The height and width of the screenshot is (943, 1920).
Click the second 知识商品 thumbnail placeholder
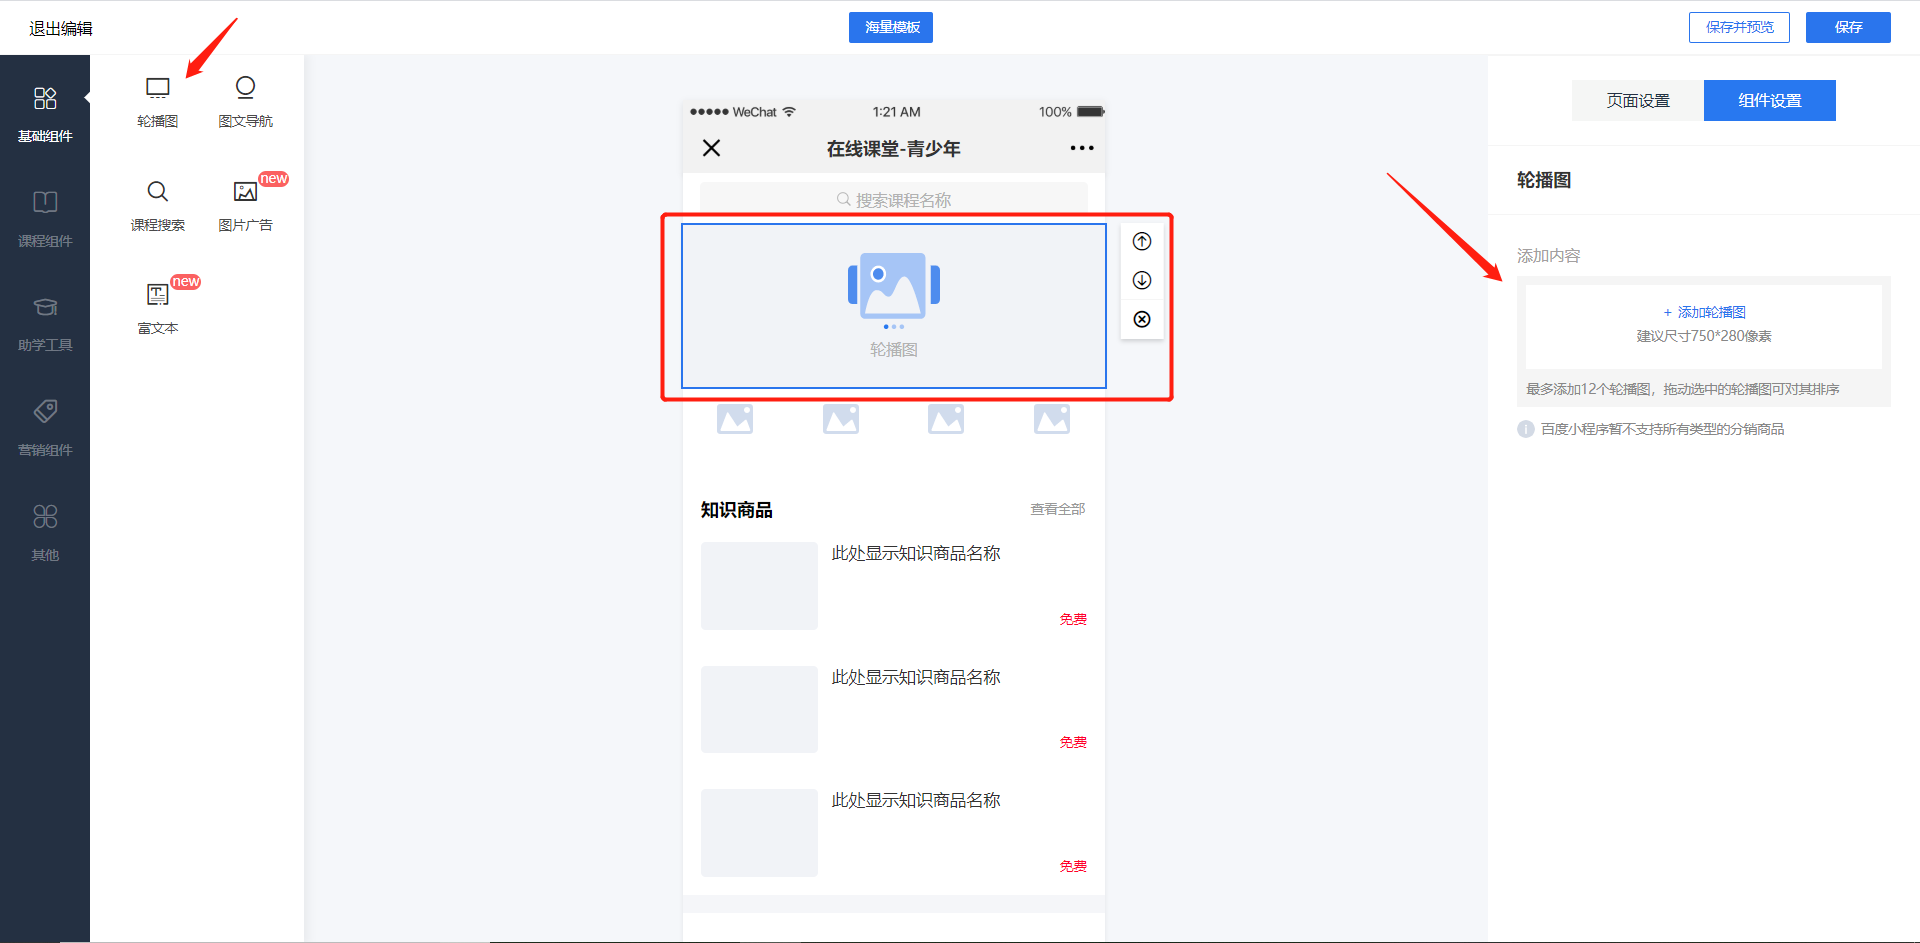pyautogui.click(x=759, y=709)
